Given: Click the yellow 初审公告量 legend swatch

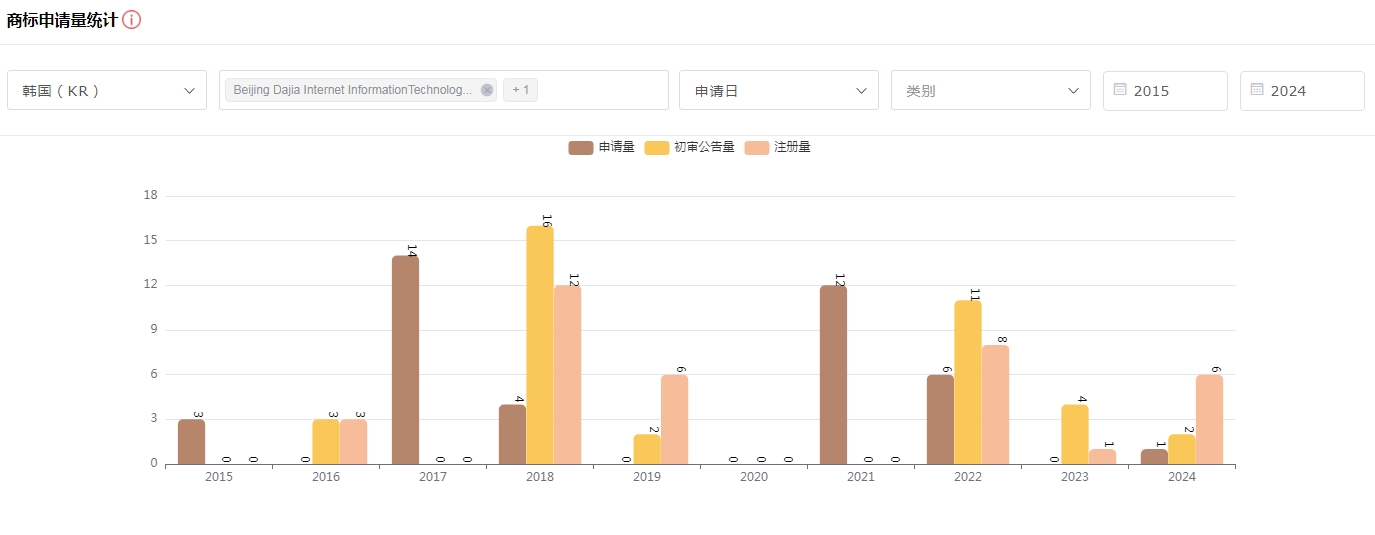Looking at the screenshot, I should click(657, 147).
